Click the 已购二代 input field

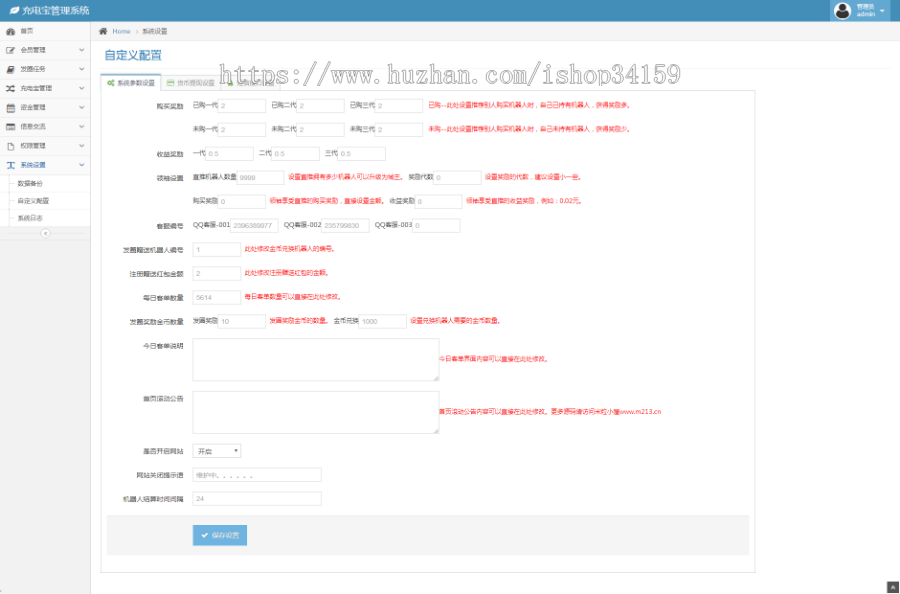[320, 106]
